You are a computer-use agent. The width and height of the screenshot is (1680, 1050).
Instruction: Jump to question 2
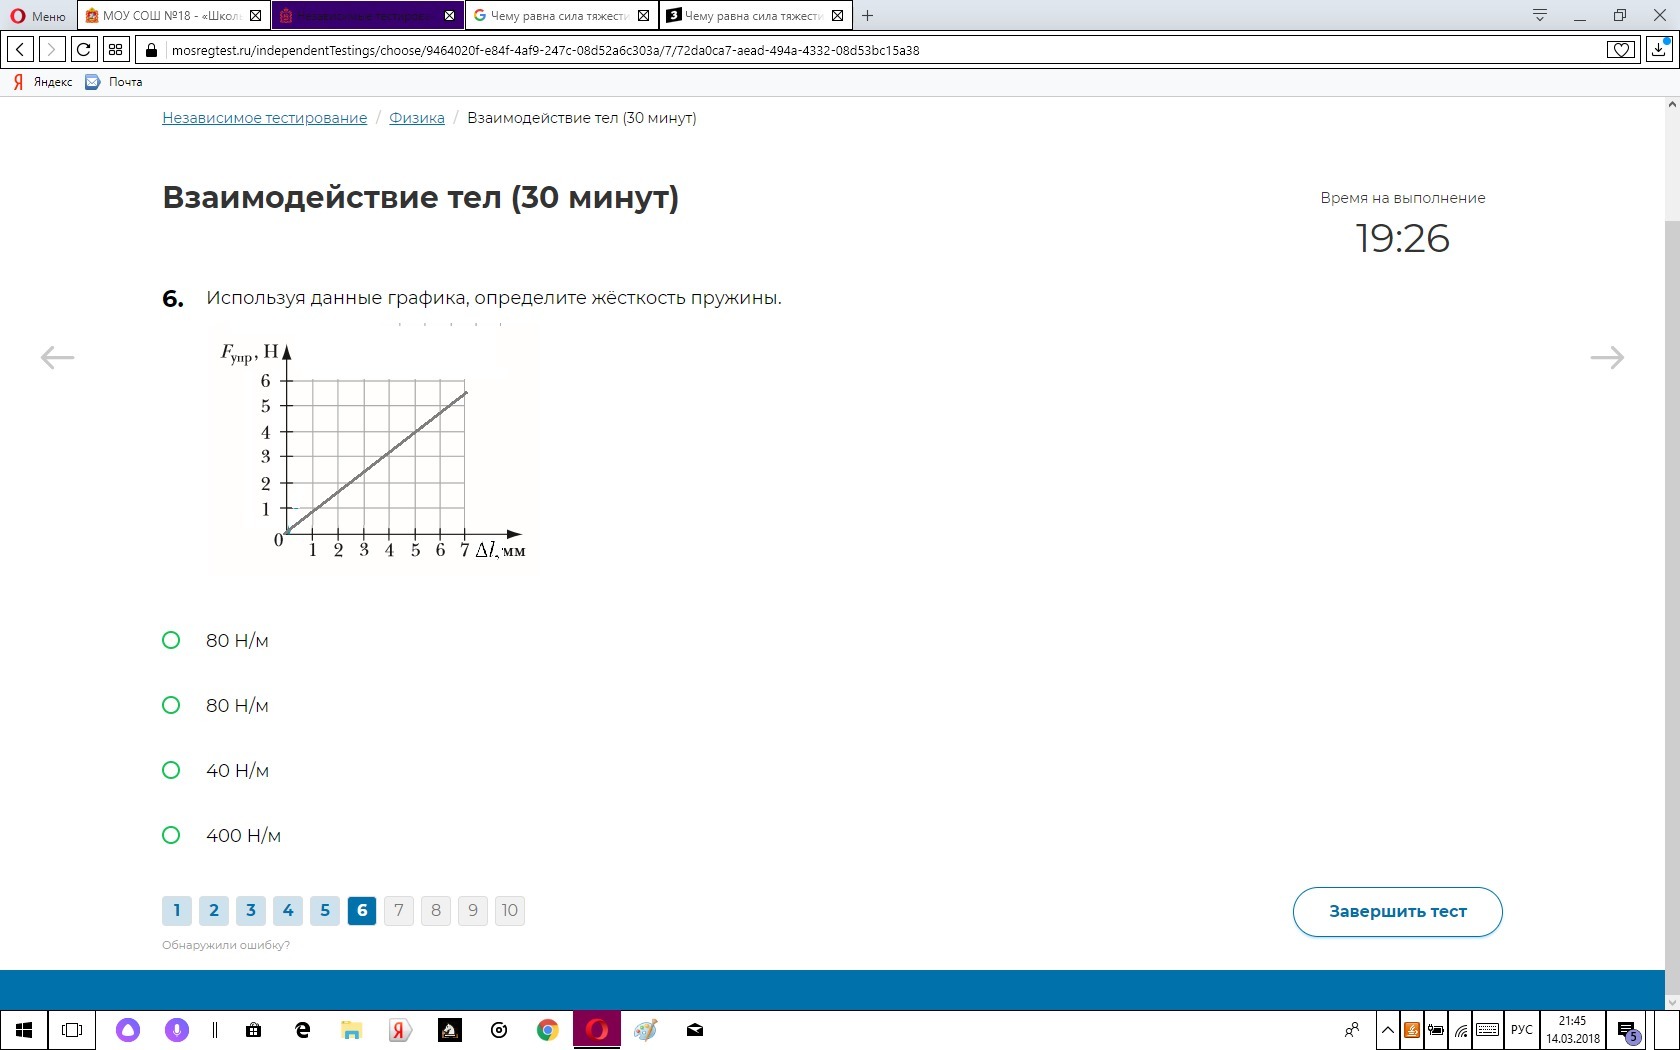(214, 910)
